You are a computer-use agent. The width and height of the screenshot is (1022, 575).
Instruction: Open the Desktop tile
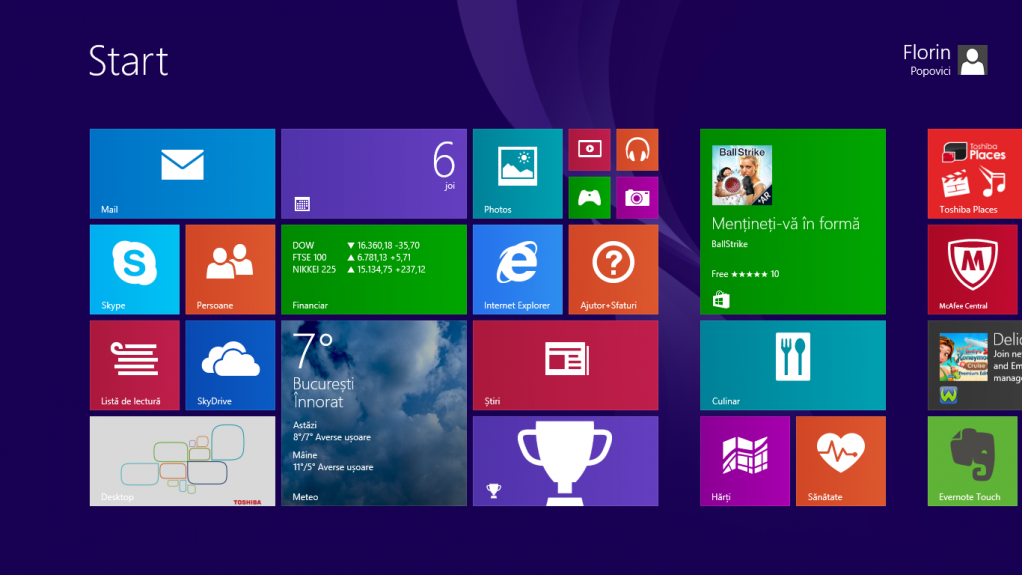point(182,461)
